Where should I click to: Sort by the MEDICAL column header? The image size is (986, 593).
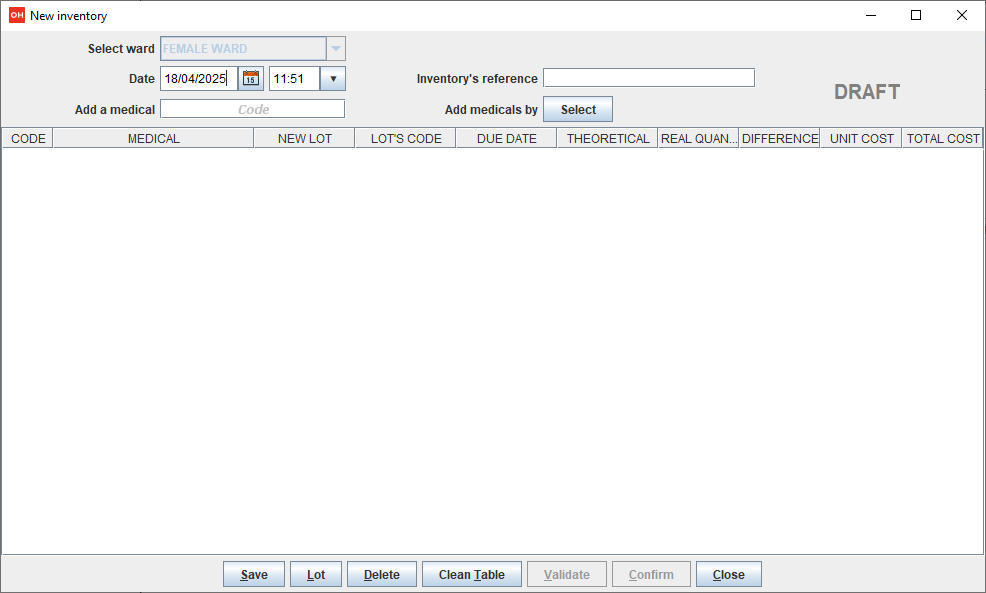[153, 139]
